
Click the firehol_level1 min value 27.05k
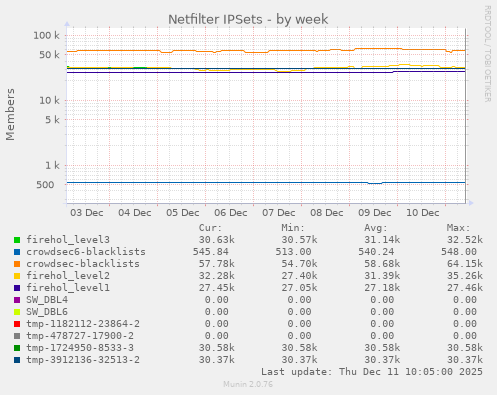pos(299,288)
